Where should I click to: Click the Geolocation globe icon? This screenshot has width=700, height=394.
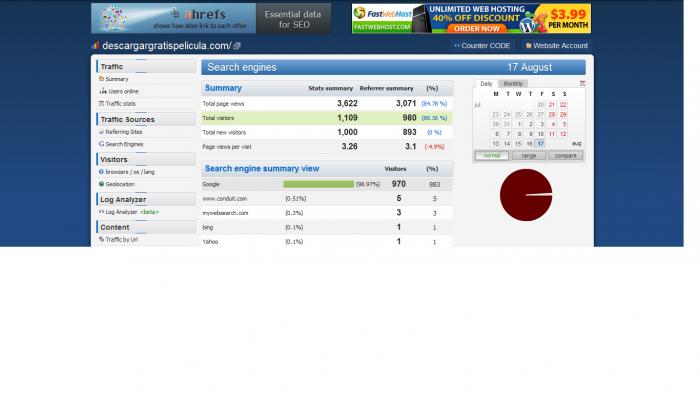click(x=101, y=184)
